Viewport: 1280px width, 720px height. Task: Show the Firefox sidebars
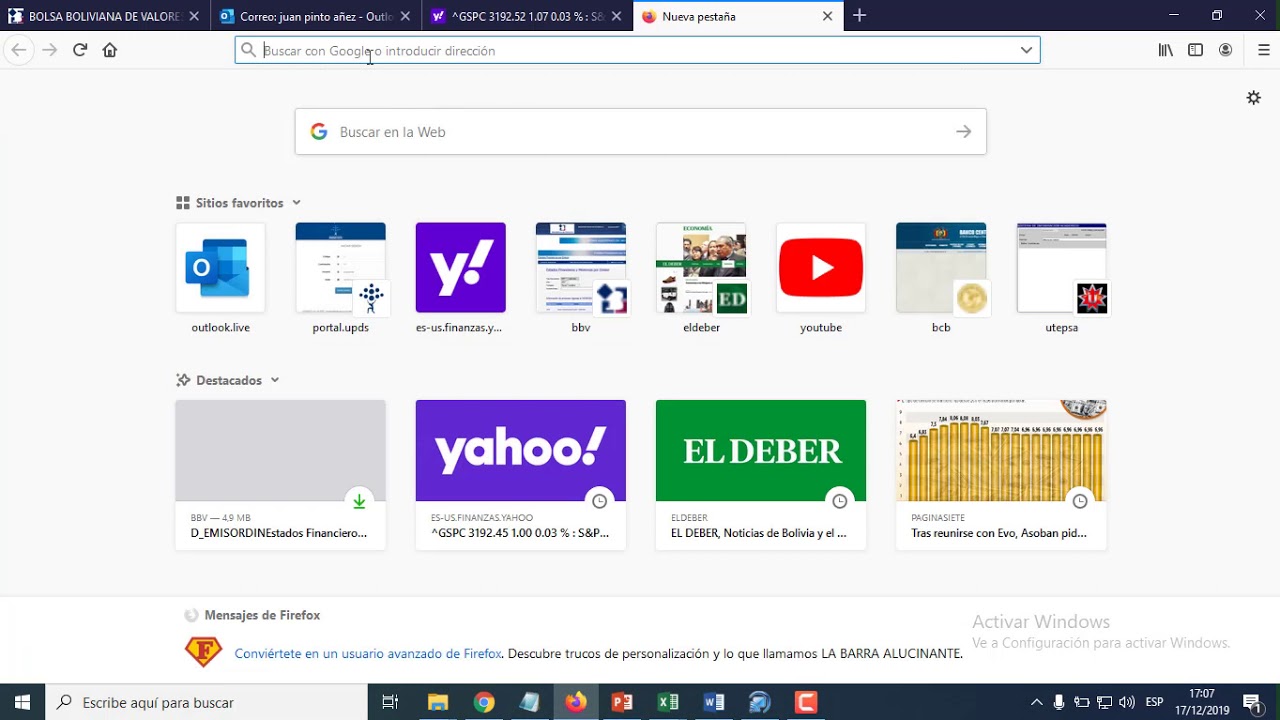(1195, 50)
